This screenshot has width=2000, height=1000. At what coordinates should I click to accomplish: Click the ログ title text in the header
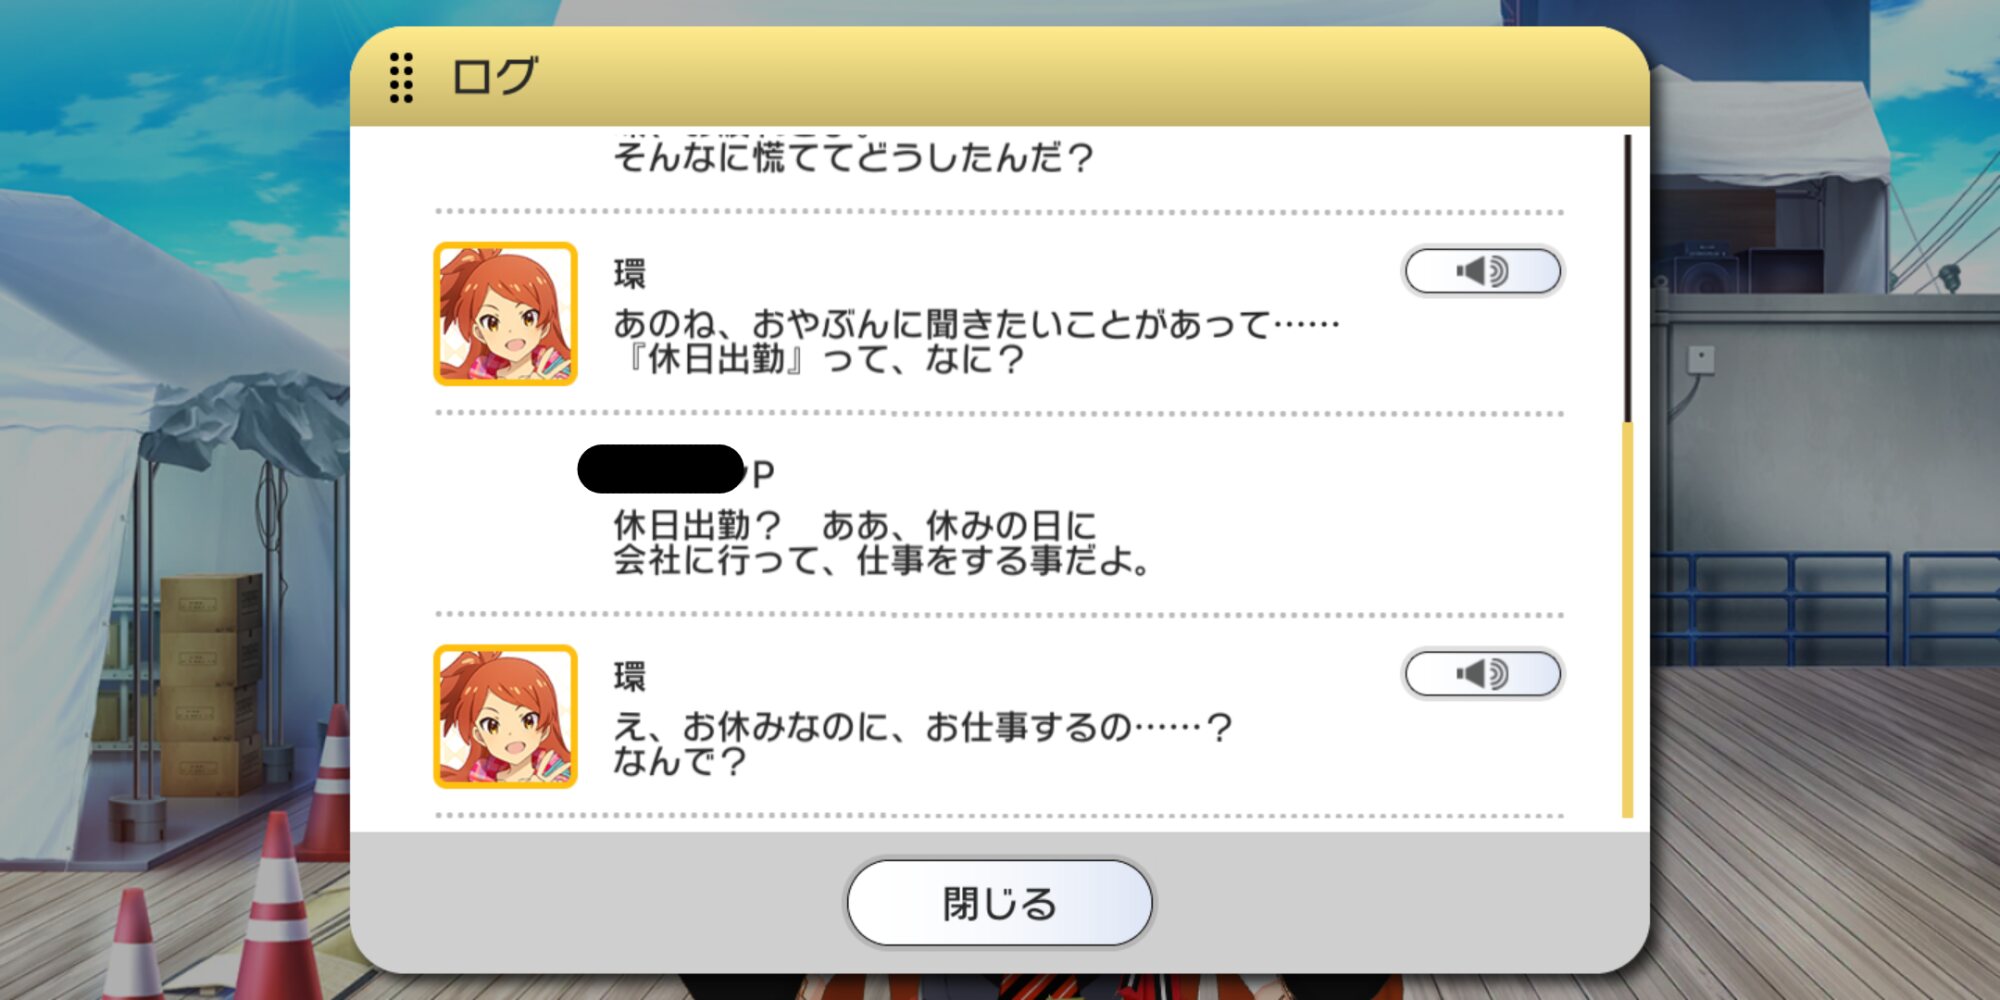[x=494, y=77]
